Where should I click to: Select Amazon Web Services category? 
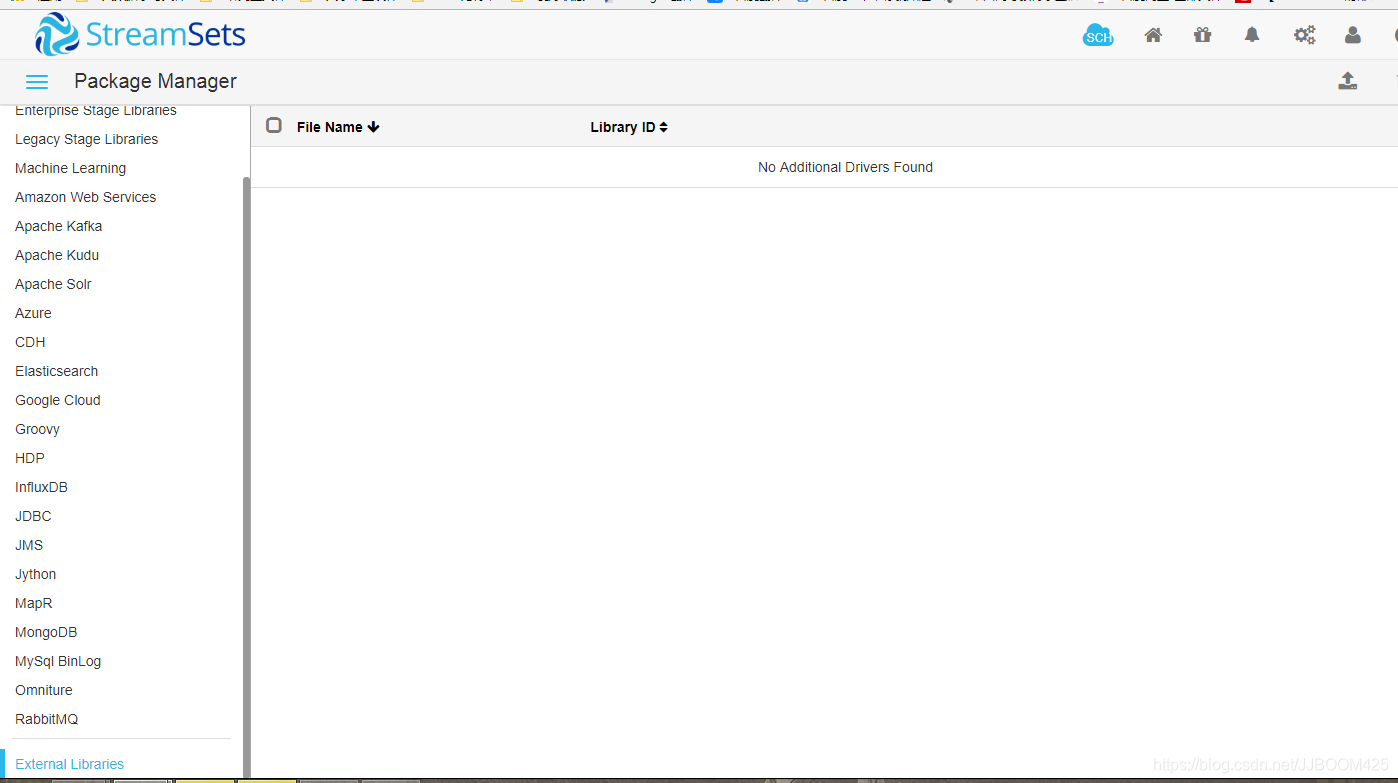85,197
